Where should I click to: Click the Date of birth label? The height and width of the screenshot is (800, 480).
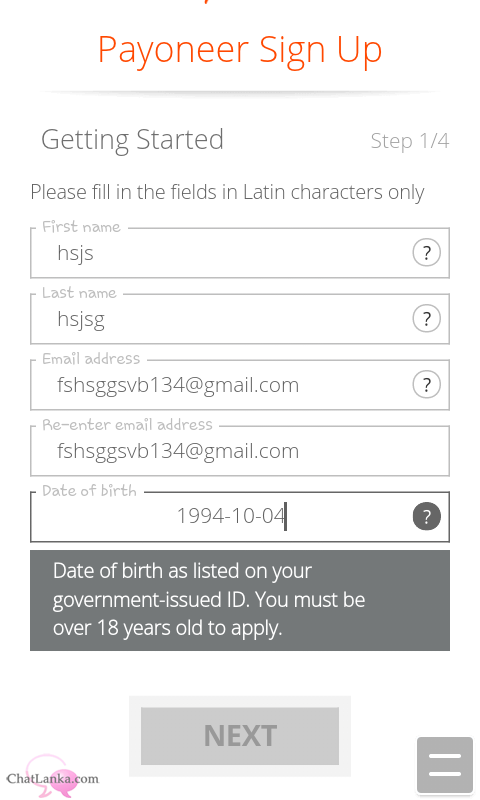[x=89, y=491]
